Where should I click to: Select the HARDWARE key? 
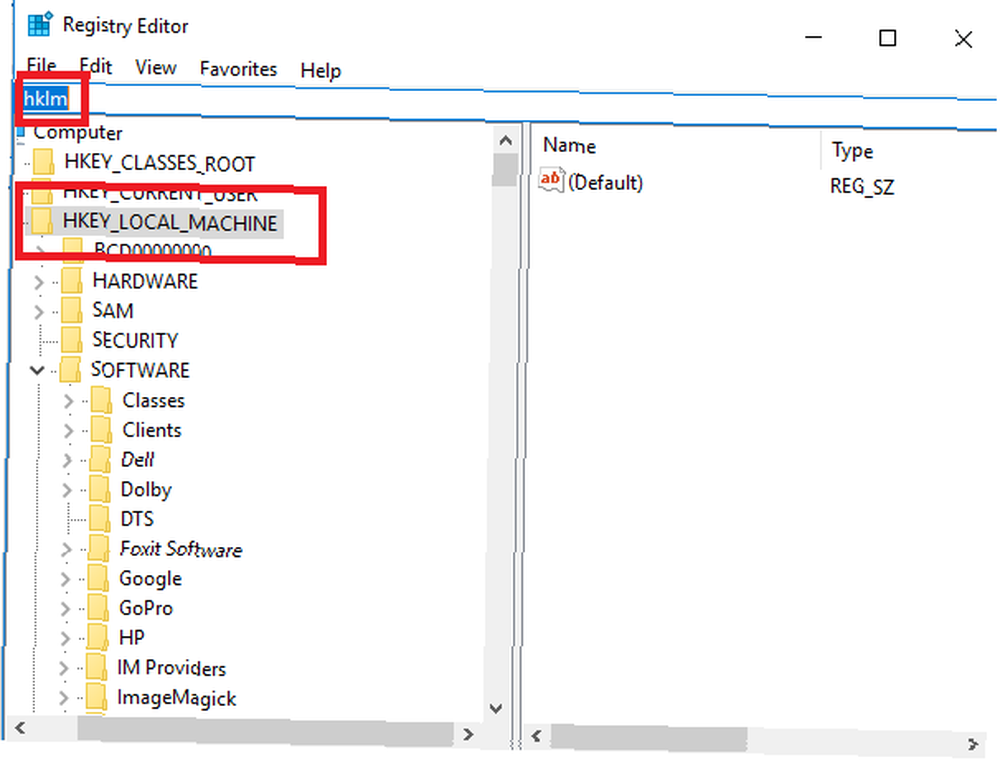click(145, 281)
